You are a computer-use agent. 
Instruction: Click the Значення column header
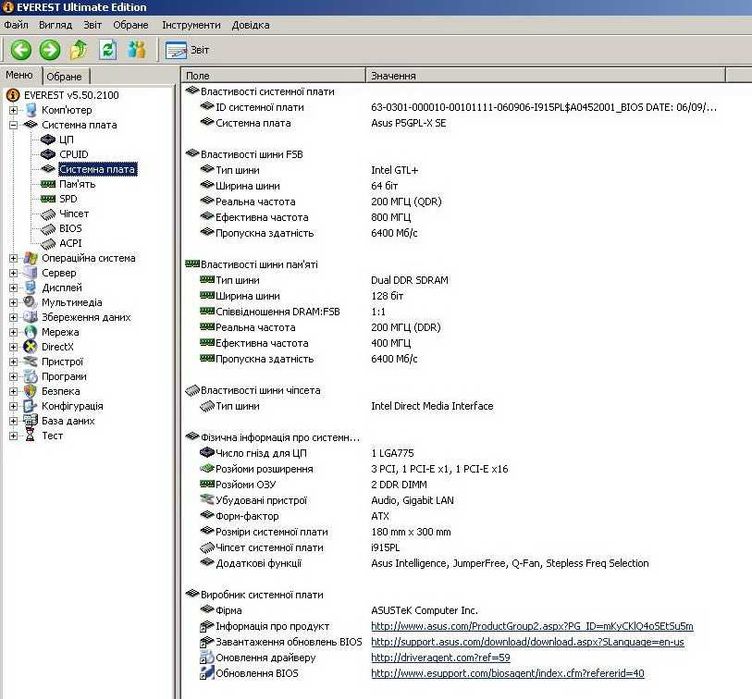coord(546,75)
